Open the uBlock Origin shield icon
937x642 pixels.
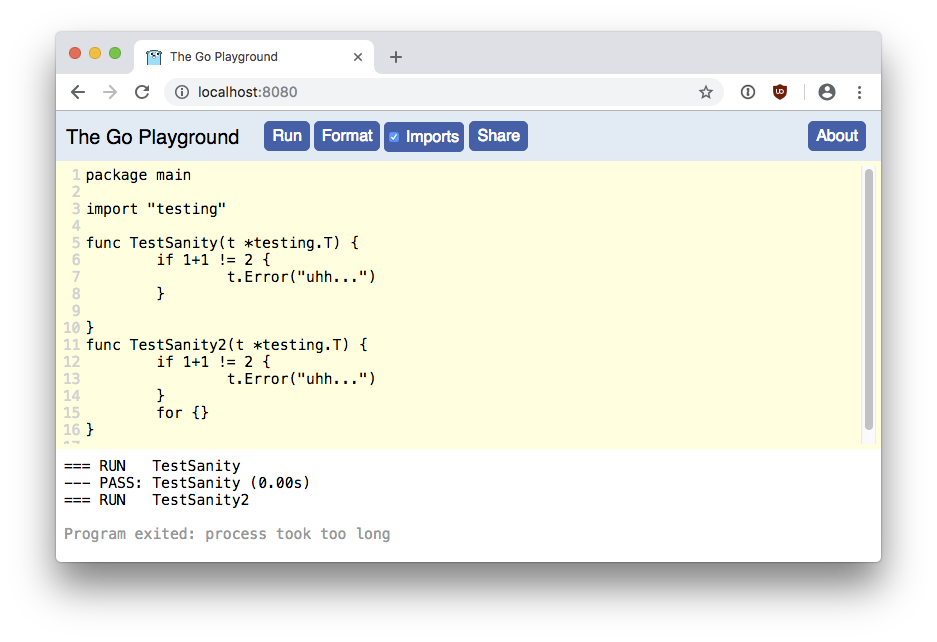pyautogui.click(x=780, y=92)
